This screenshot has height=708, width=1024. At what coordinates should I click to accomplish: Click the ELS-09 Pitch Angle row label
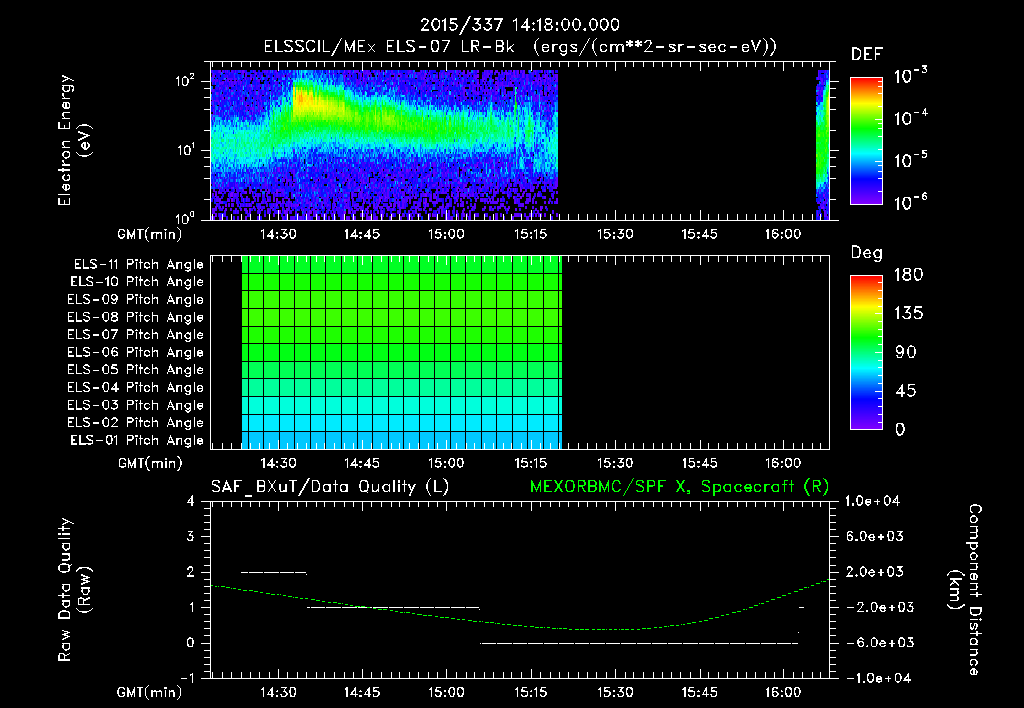coord(136,300)
